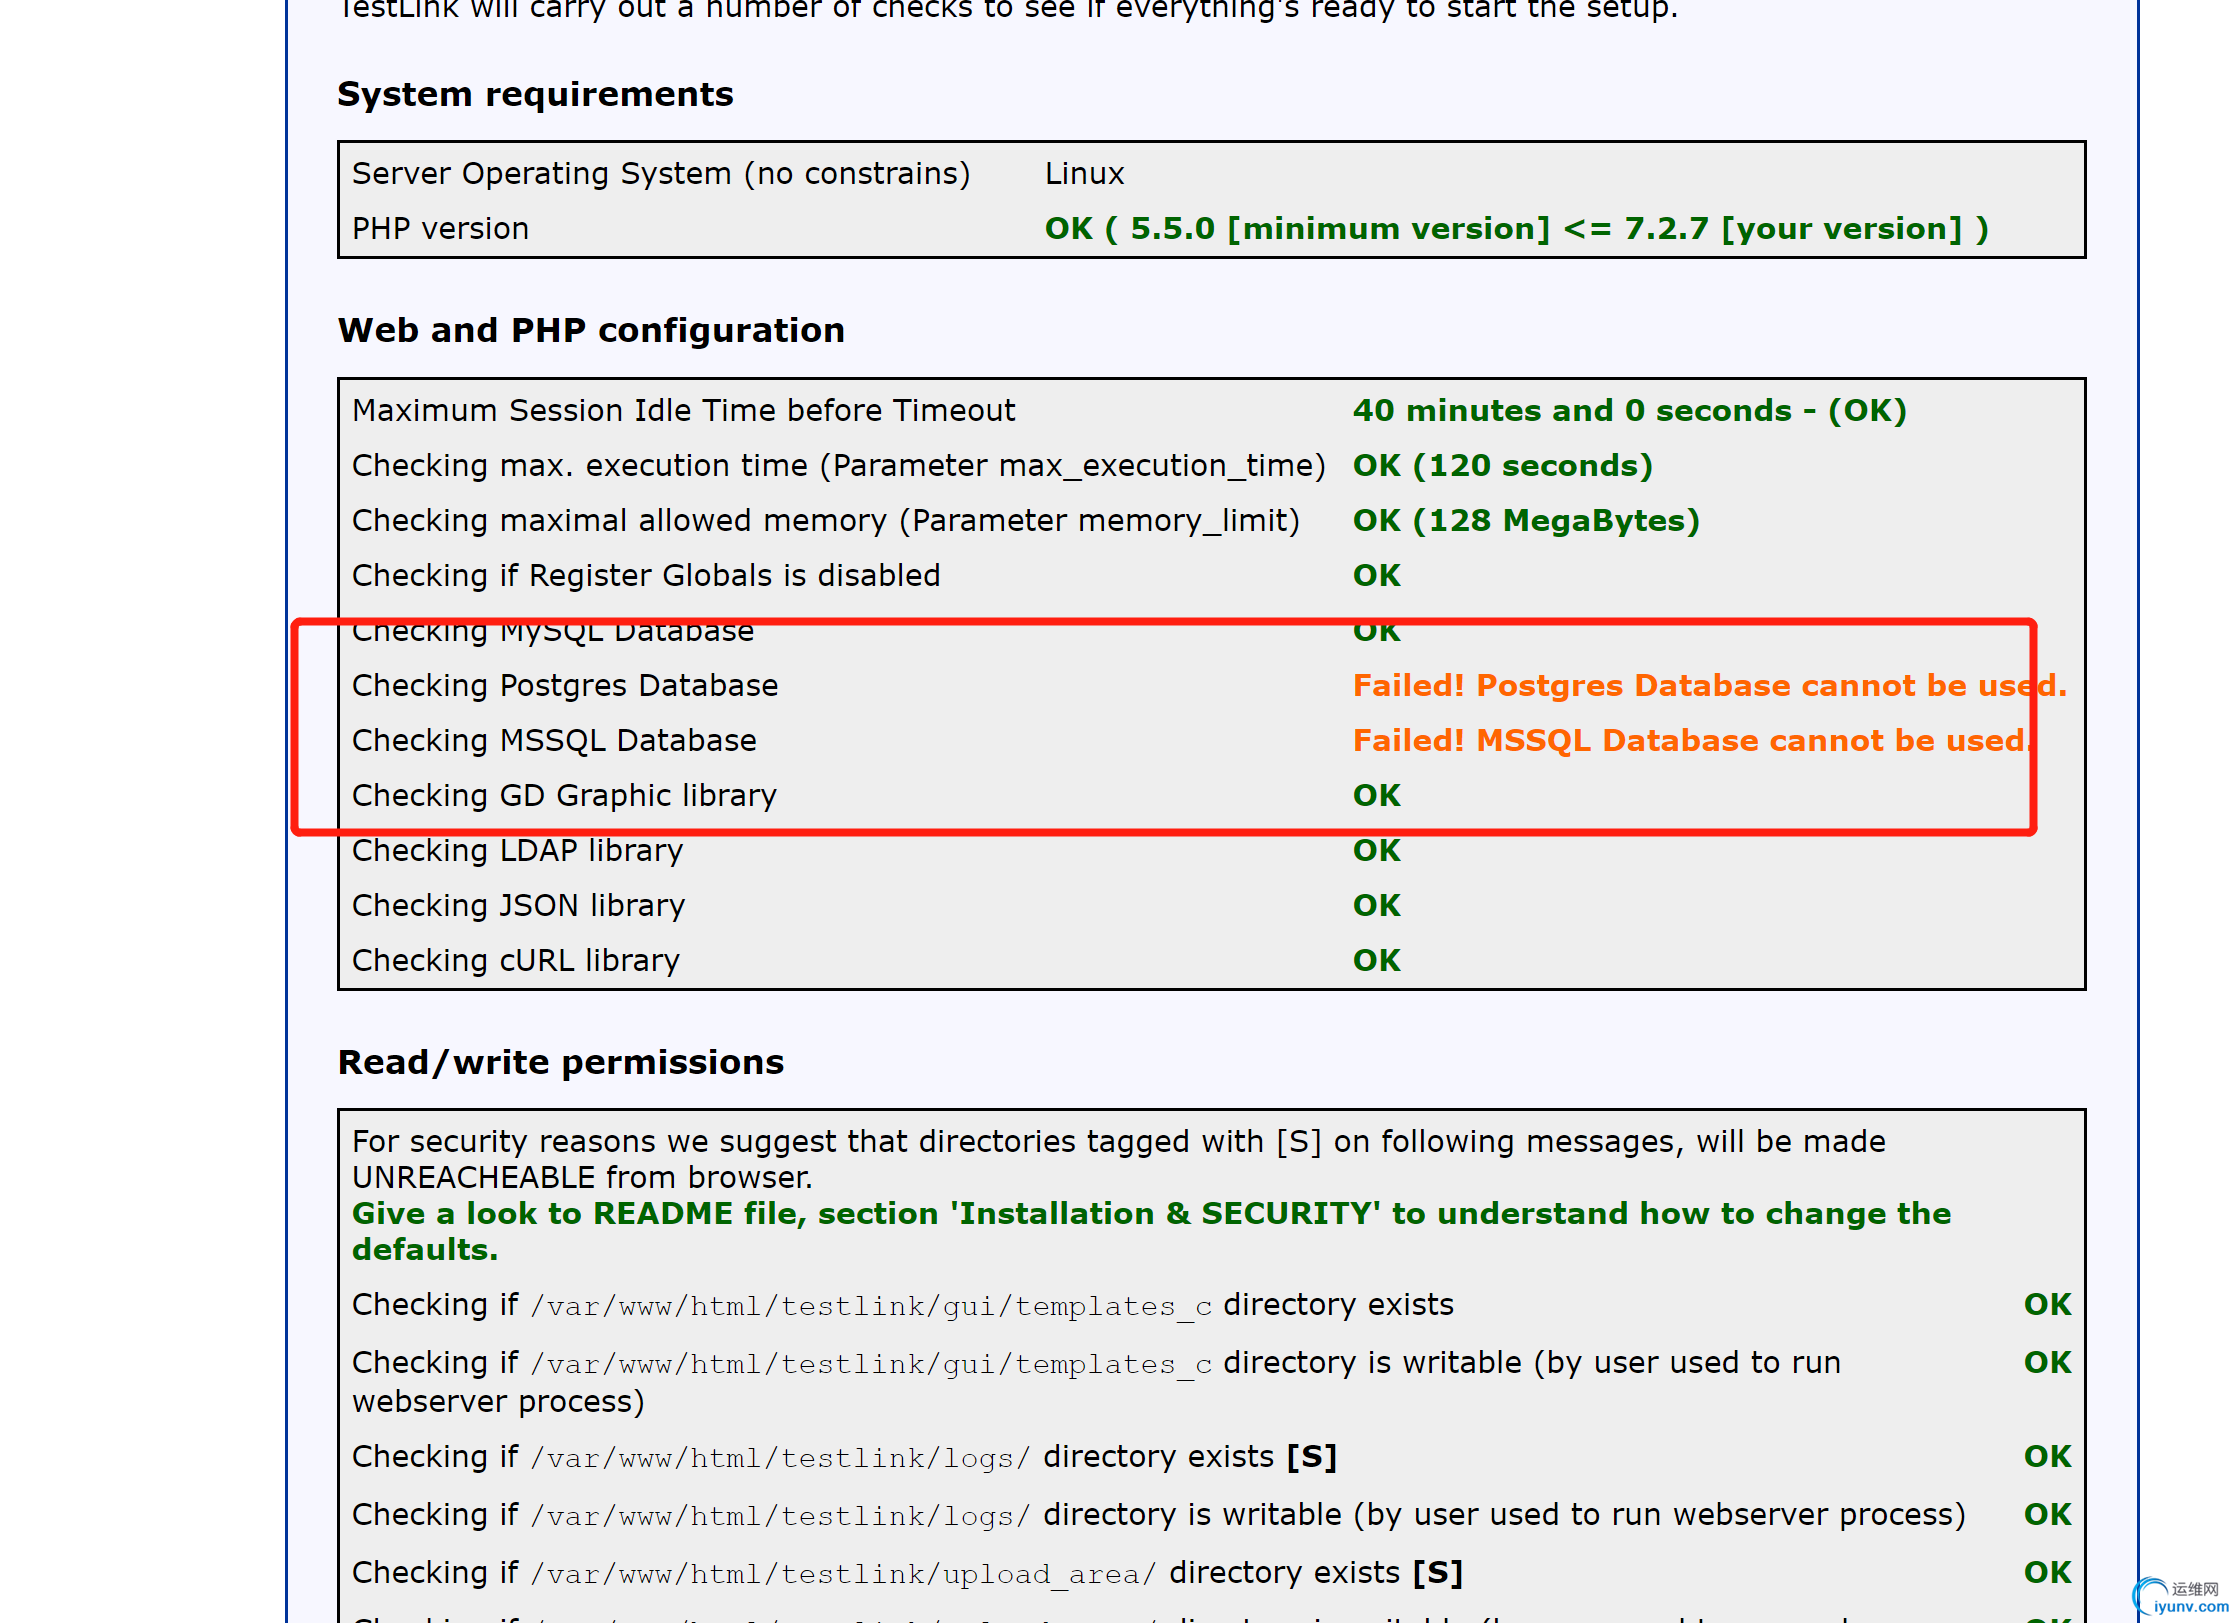Viewport: 2235px width, 1623px height.
Task: Click the security reasons [S] notice paragraph
Action: click(1118, 1160)
